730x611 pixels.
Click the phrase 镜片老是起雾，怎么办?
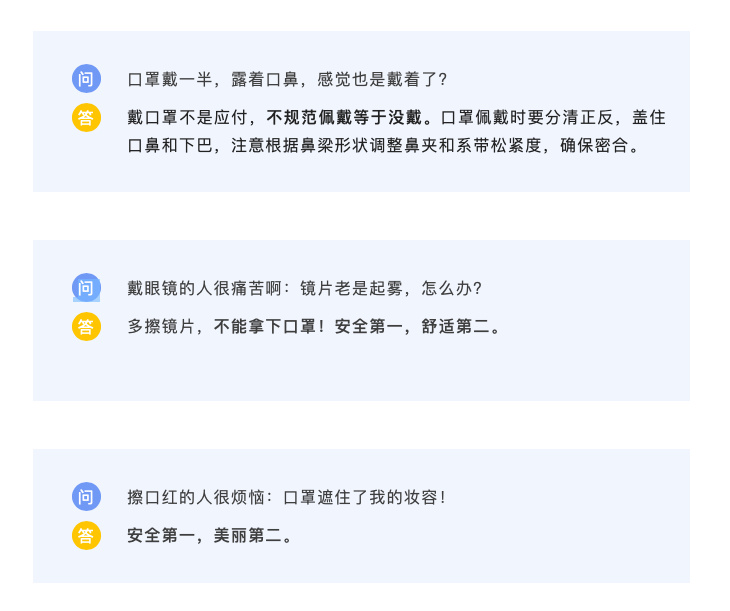point(391,288)
